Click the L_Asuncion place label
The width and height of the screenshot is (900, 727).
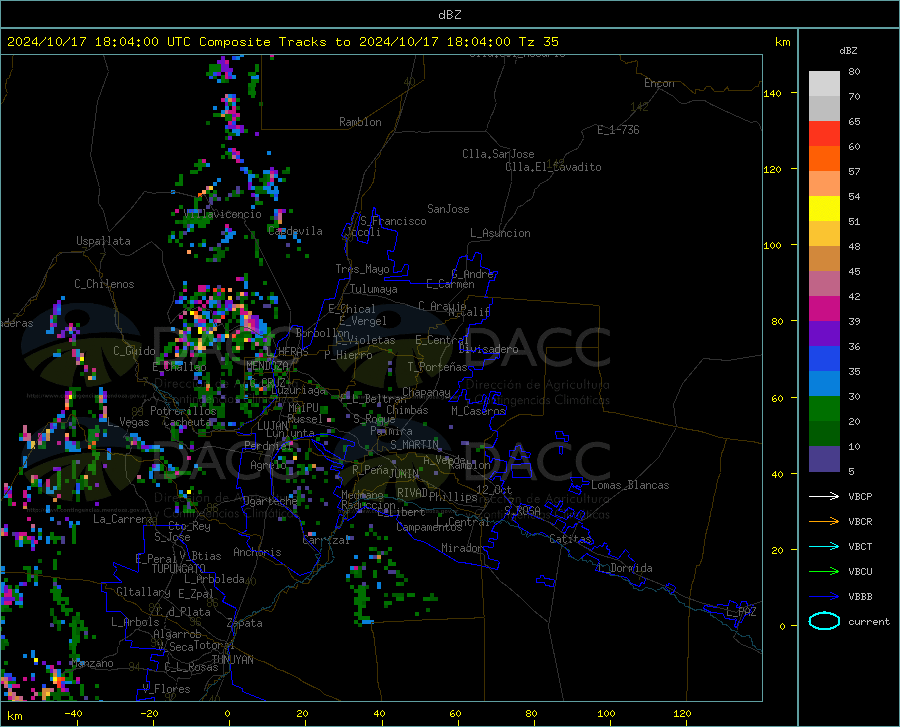coord(500,233)
